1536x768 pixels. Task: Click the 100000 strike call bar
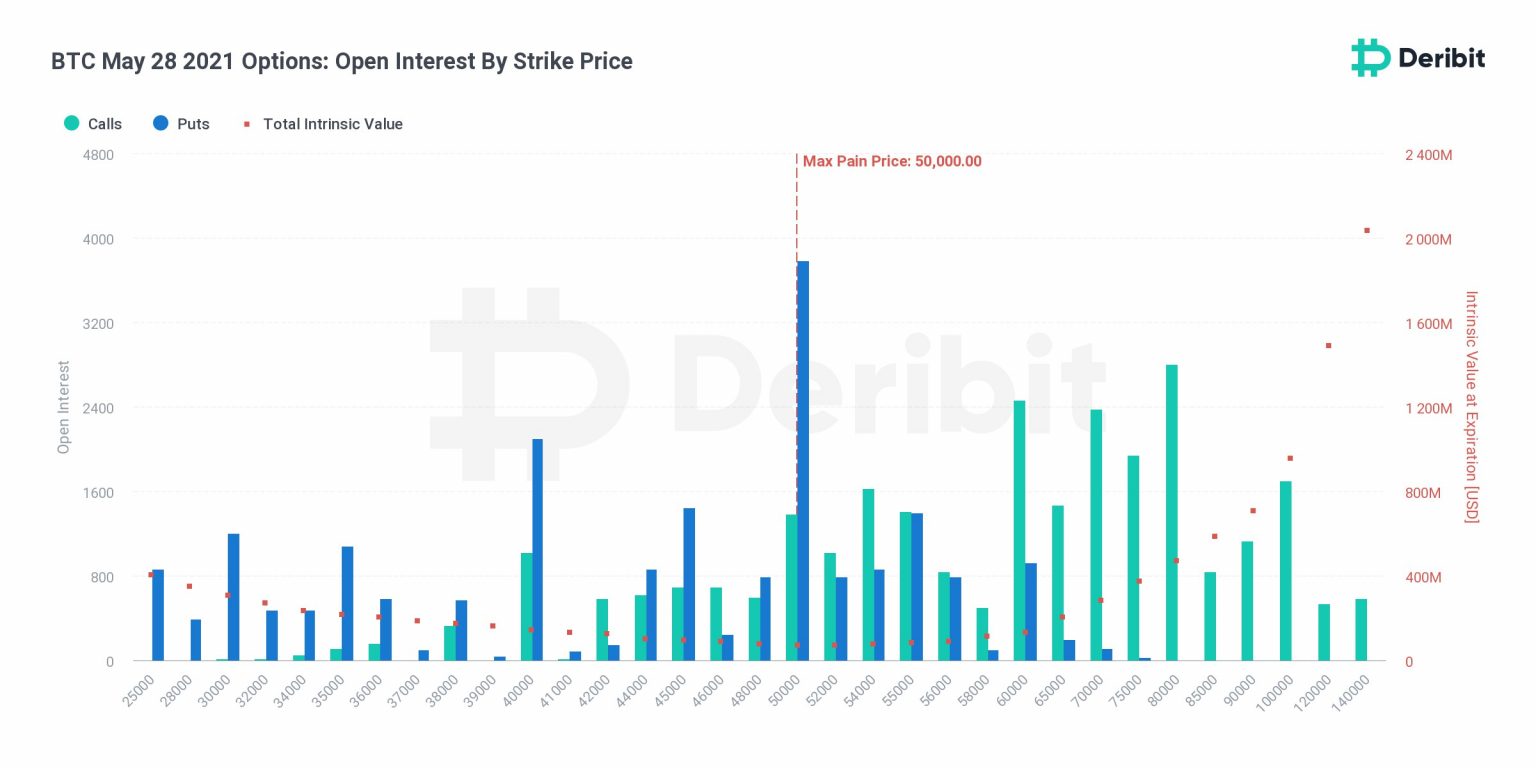pyautogui.click(x=1285, y=571)
